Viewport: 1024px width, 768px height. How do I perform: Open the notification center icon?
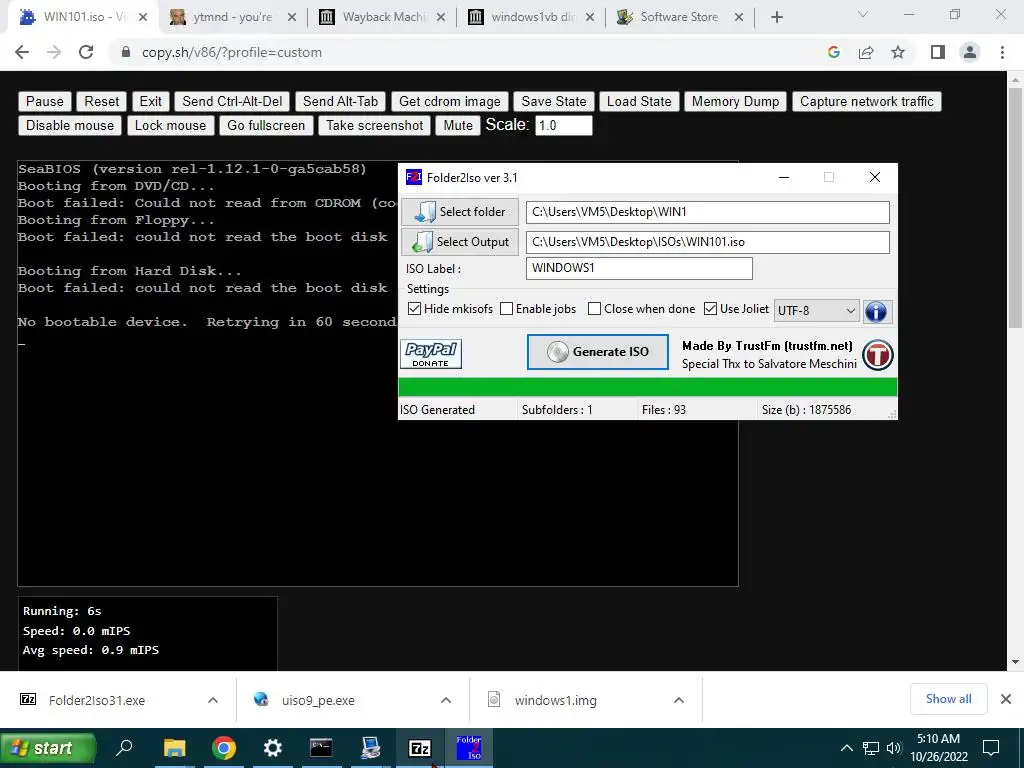click(x=991, y=748)
